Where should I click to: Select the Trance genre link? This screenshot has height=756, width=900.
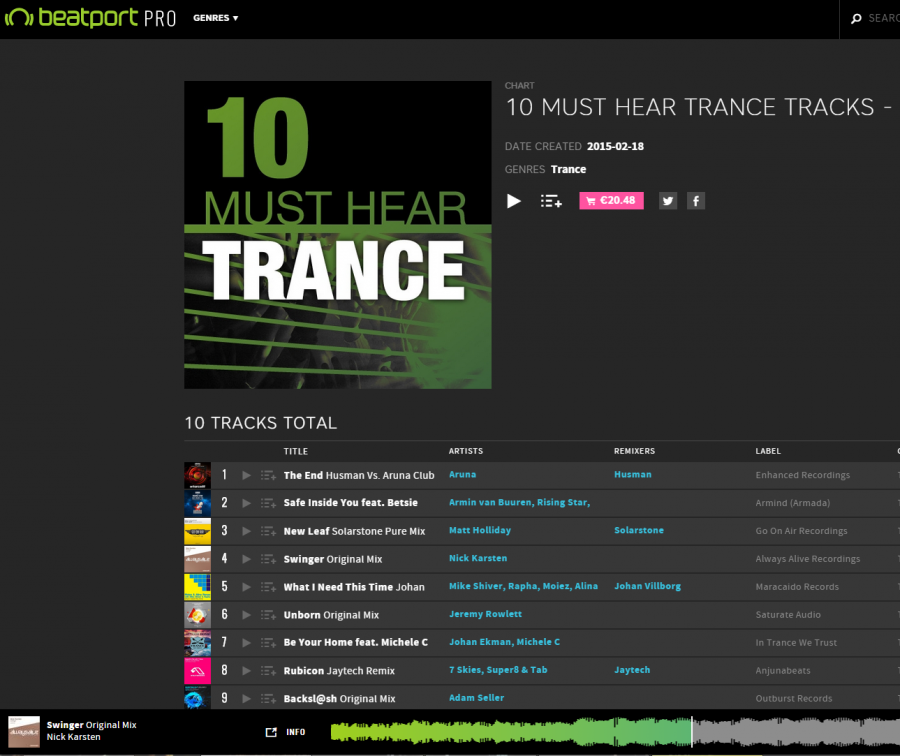(x=568, y=169)
